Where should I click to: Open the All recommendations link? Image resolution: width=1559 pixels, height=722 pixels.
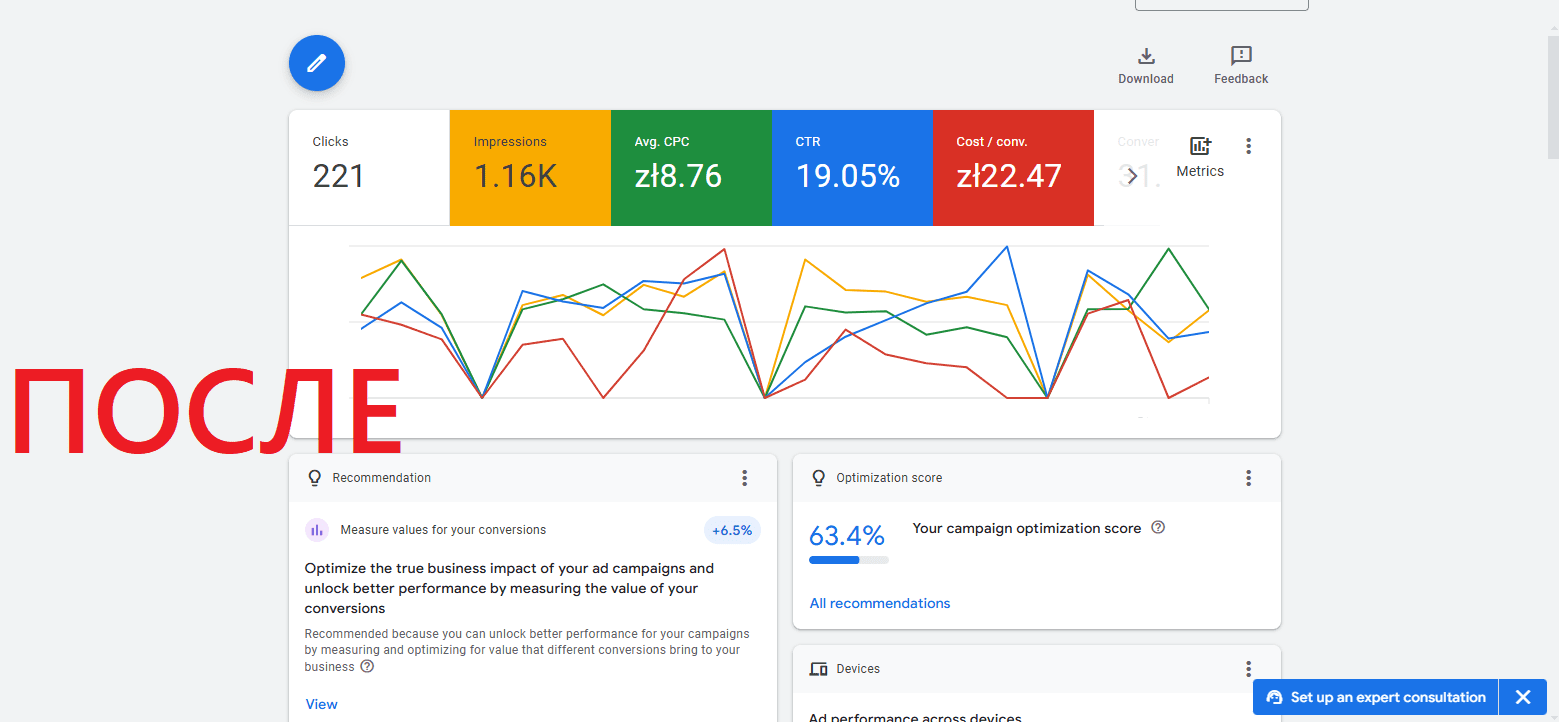880,603
